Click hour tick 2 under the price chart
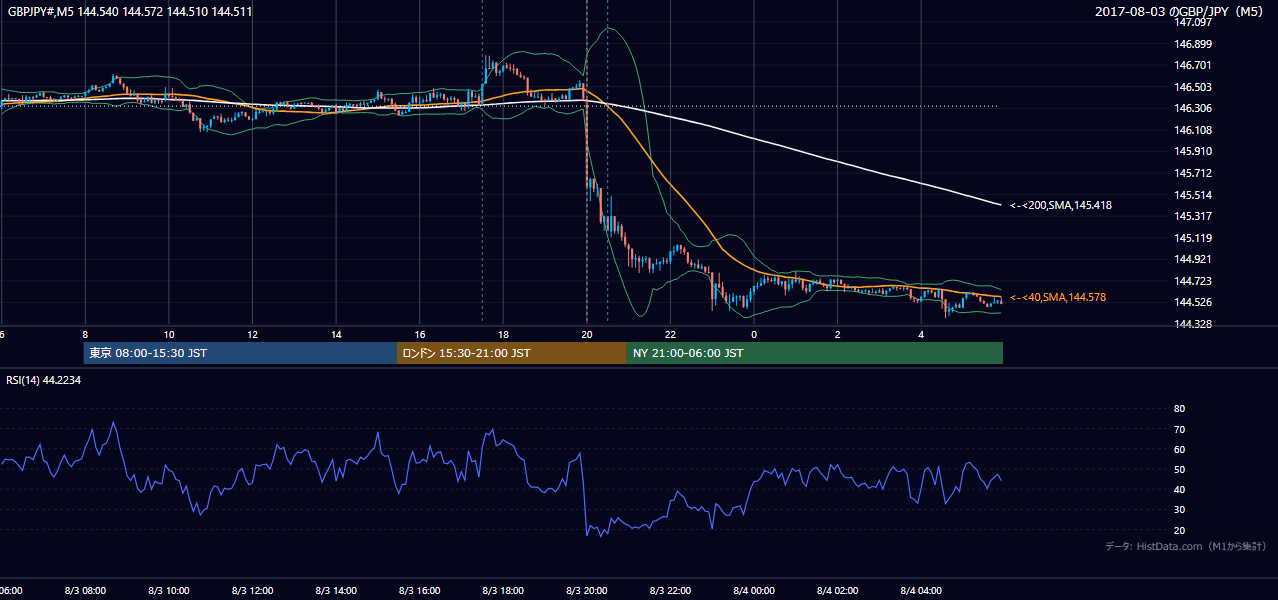Viewport: 1278px width, 600px height. pyautogui.click(x=837, y=334)
